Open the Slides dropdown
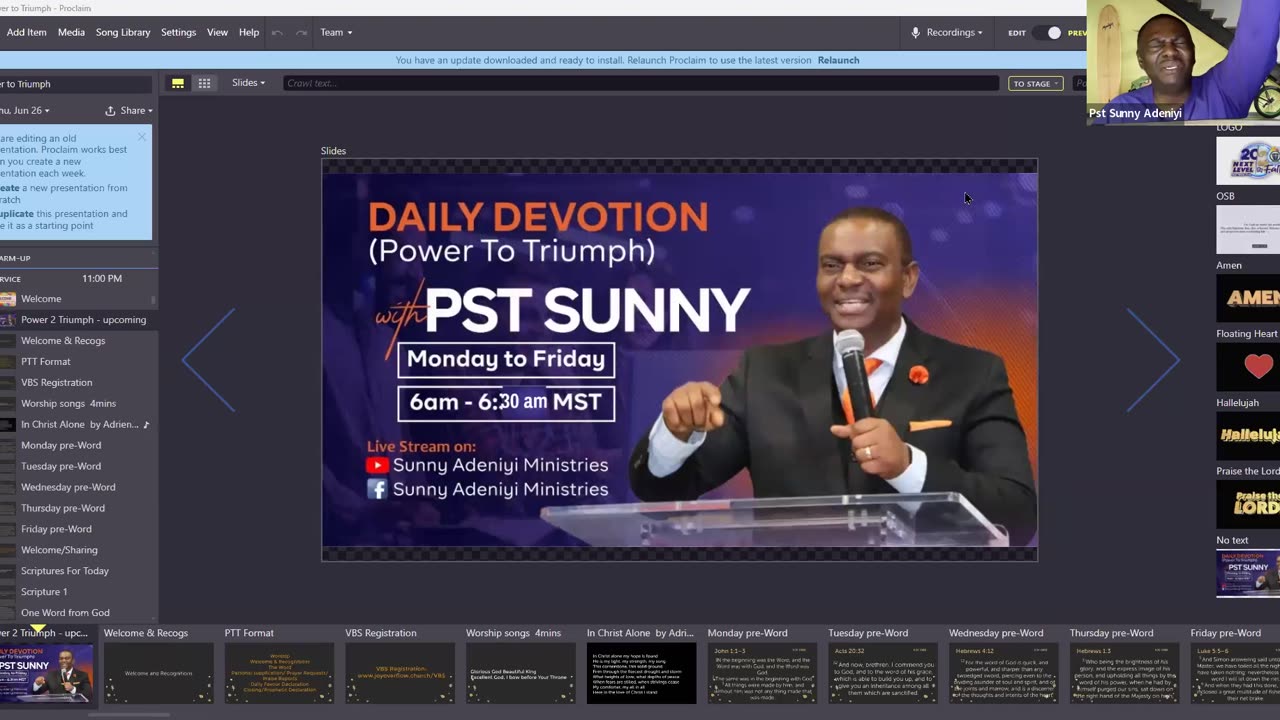 248,83
